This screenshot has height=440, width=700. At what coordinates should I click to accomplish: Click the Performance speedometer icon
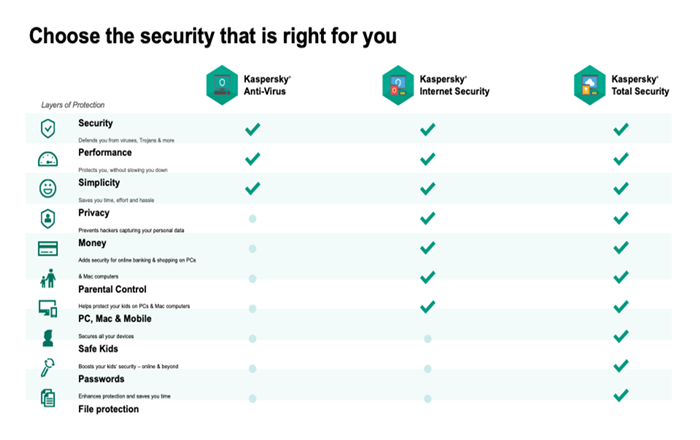[48, 159]
